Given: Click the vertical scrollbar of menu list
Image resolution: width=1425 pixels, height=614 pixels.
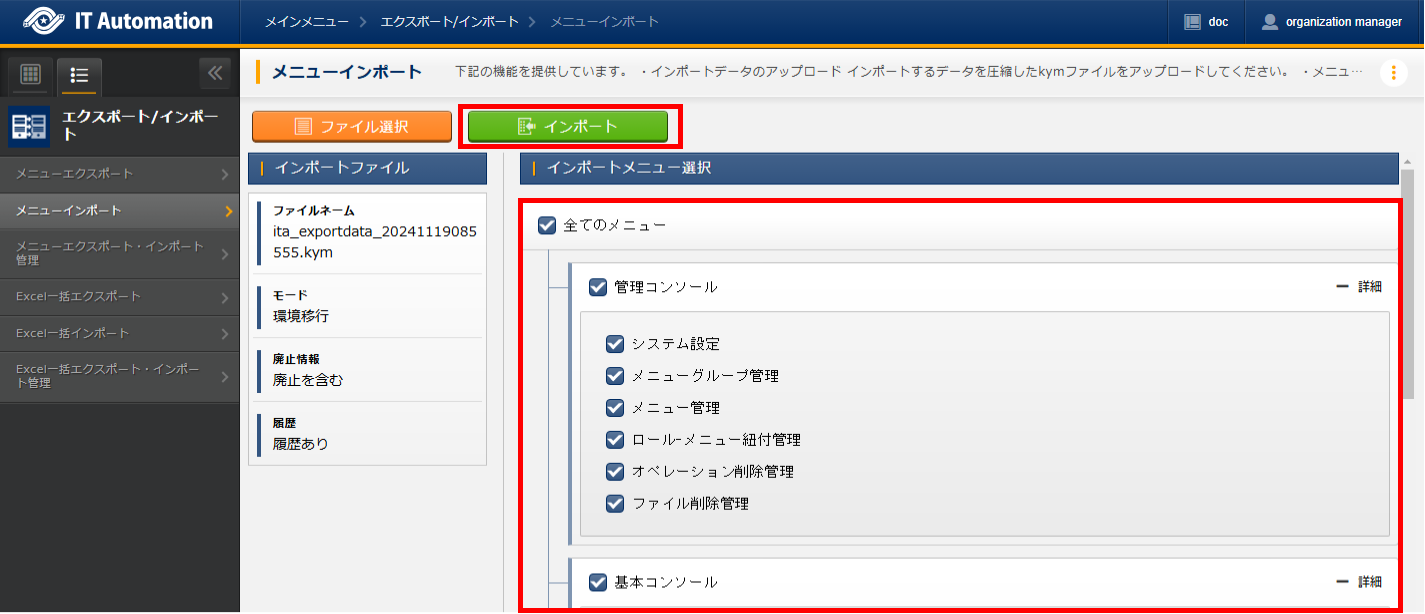Looking at the screenshot, I should 1407,290.
